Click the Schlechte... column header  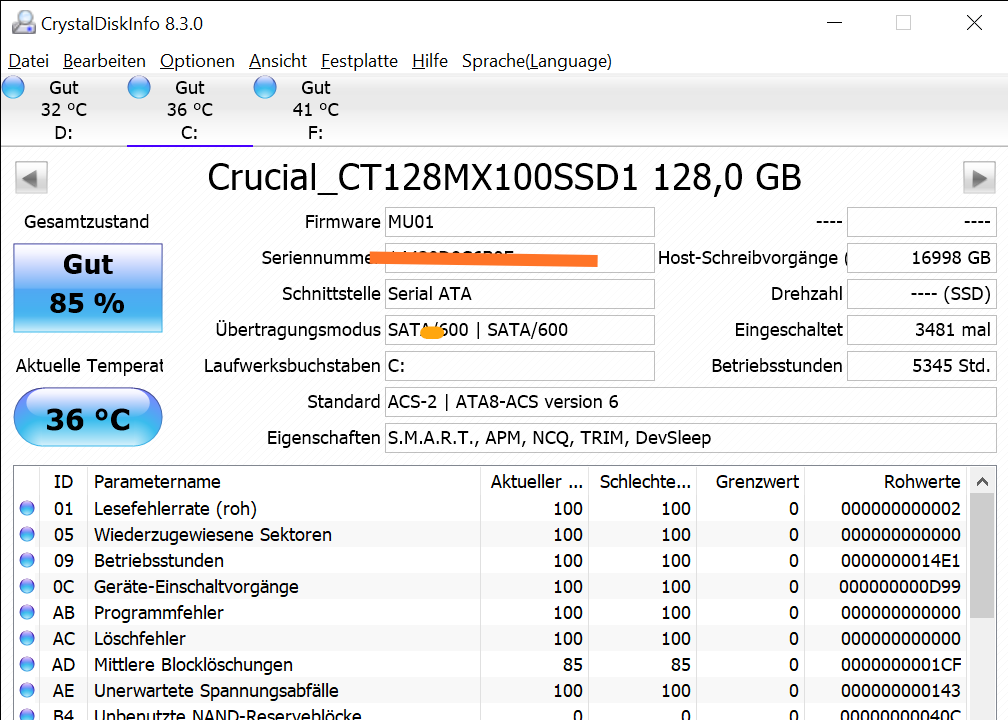(x=642, y=482)
